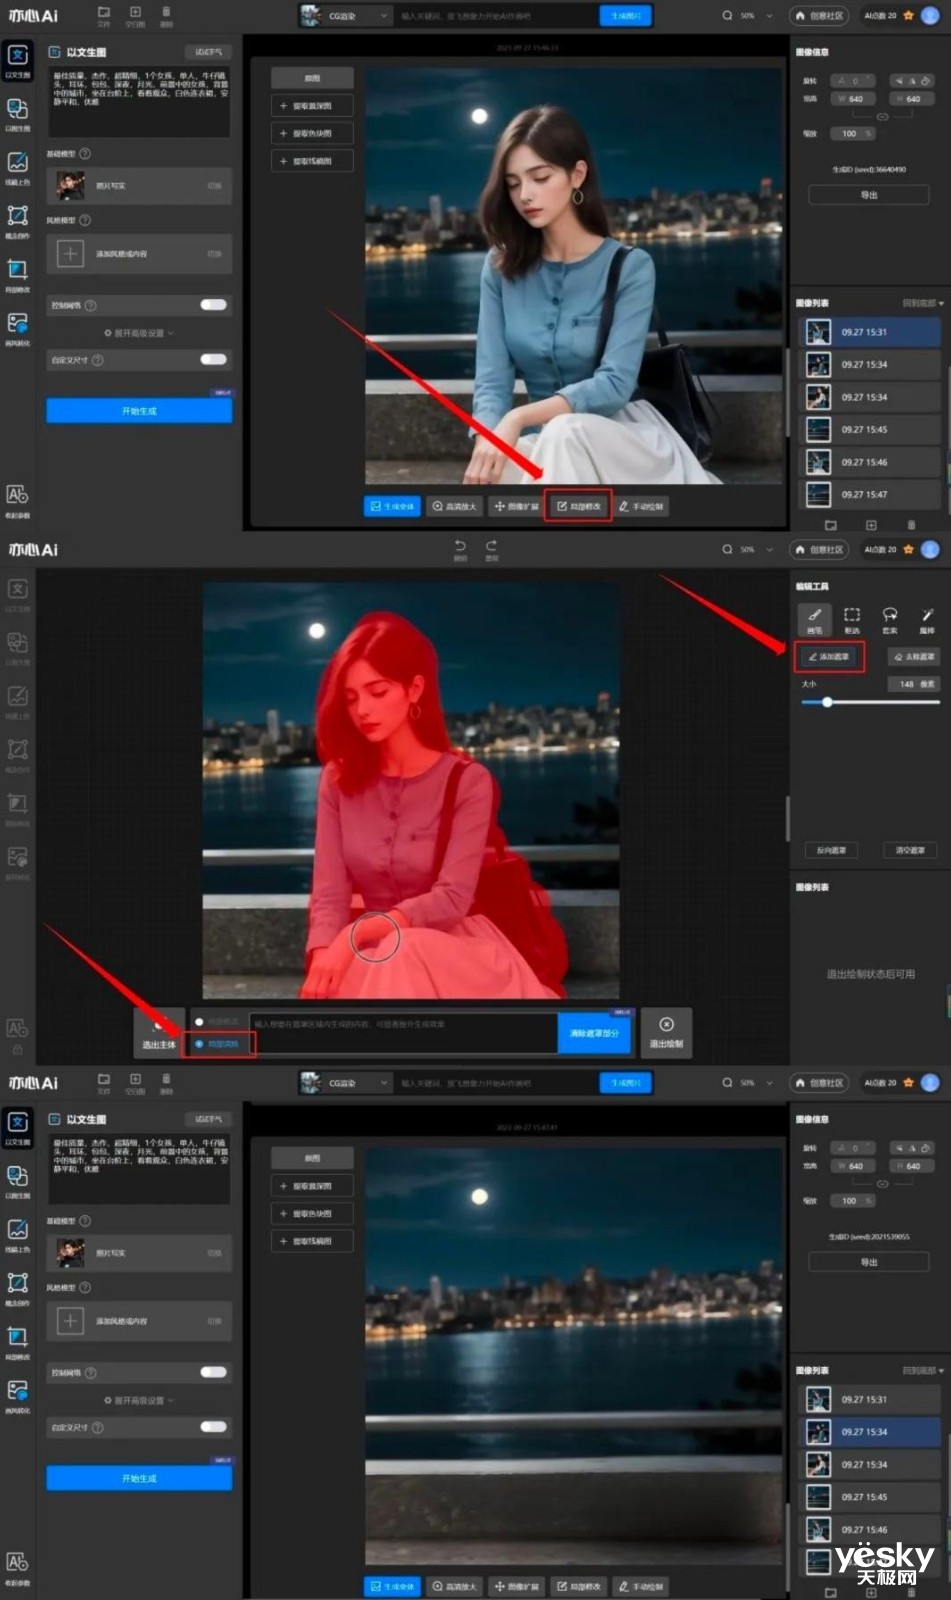Expand 展开高级设置 beside the empty landscape image
Image resolution: width=951 pixels, height=1600 pixels.
tap(139, 1400)
